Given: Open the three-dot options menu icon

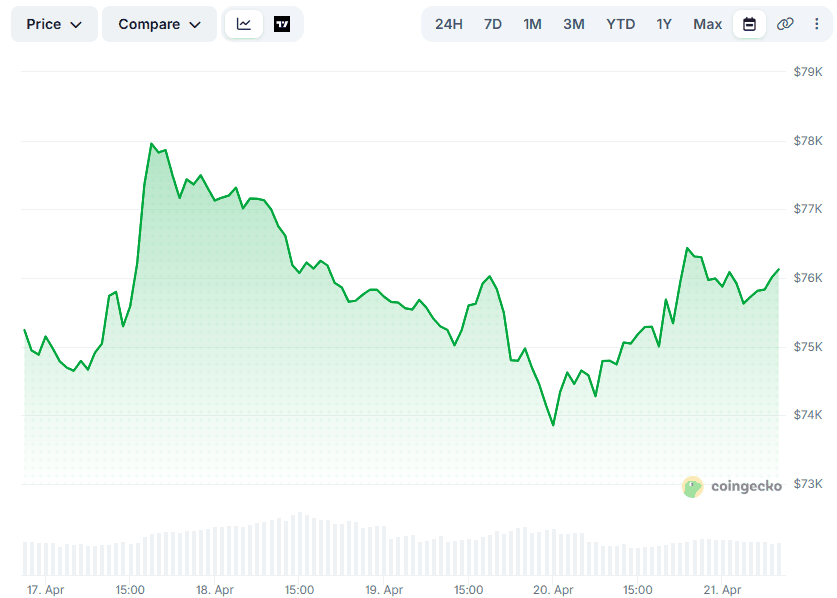Looking at the screenshot, I should (x=818, y=23).
